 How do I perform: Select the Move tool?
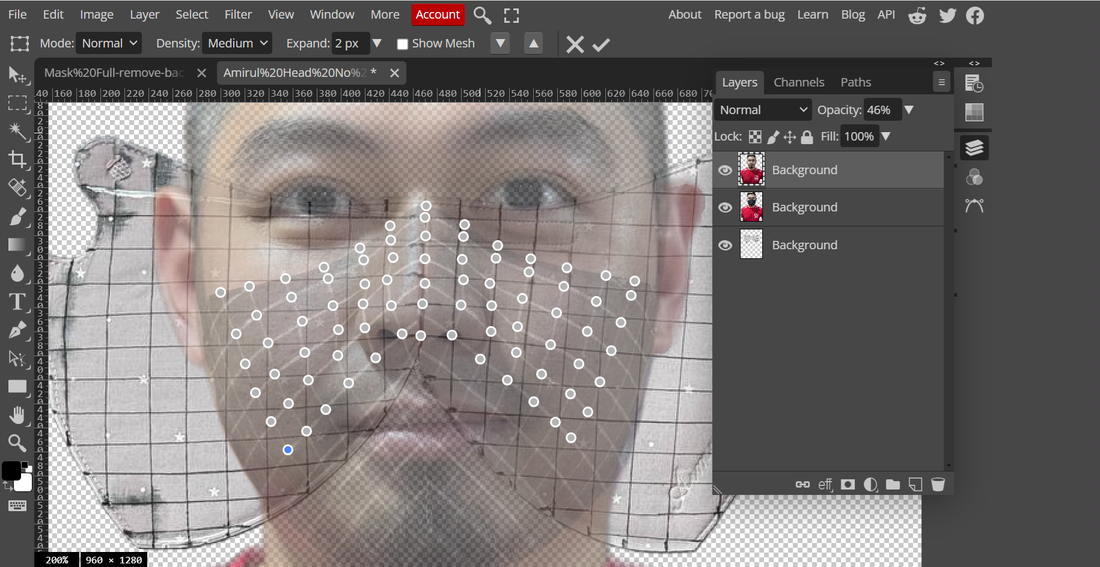[17, 74]
